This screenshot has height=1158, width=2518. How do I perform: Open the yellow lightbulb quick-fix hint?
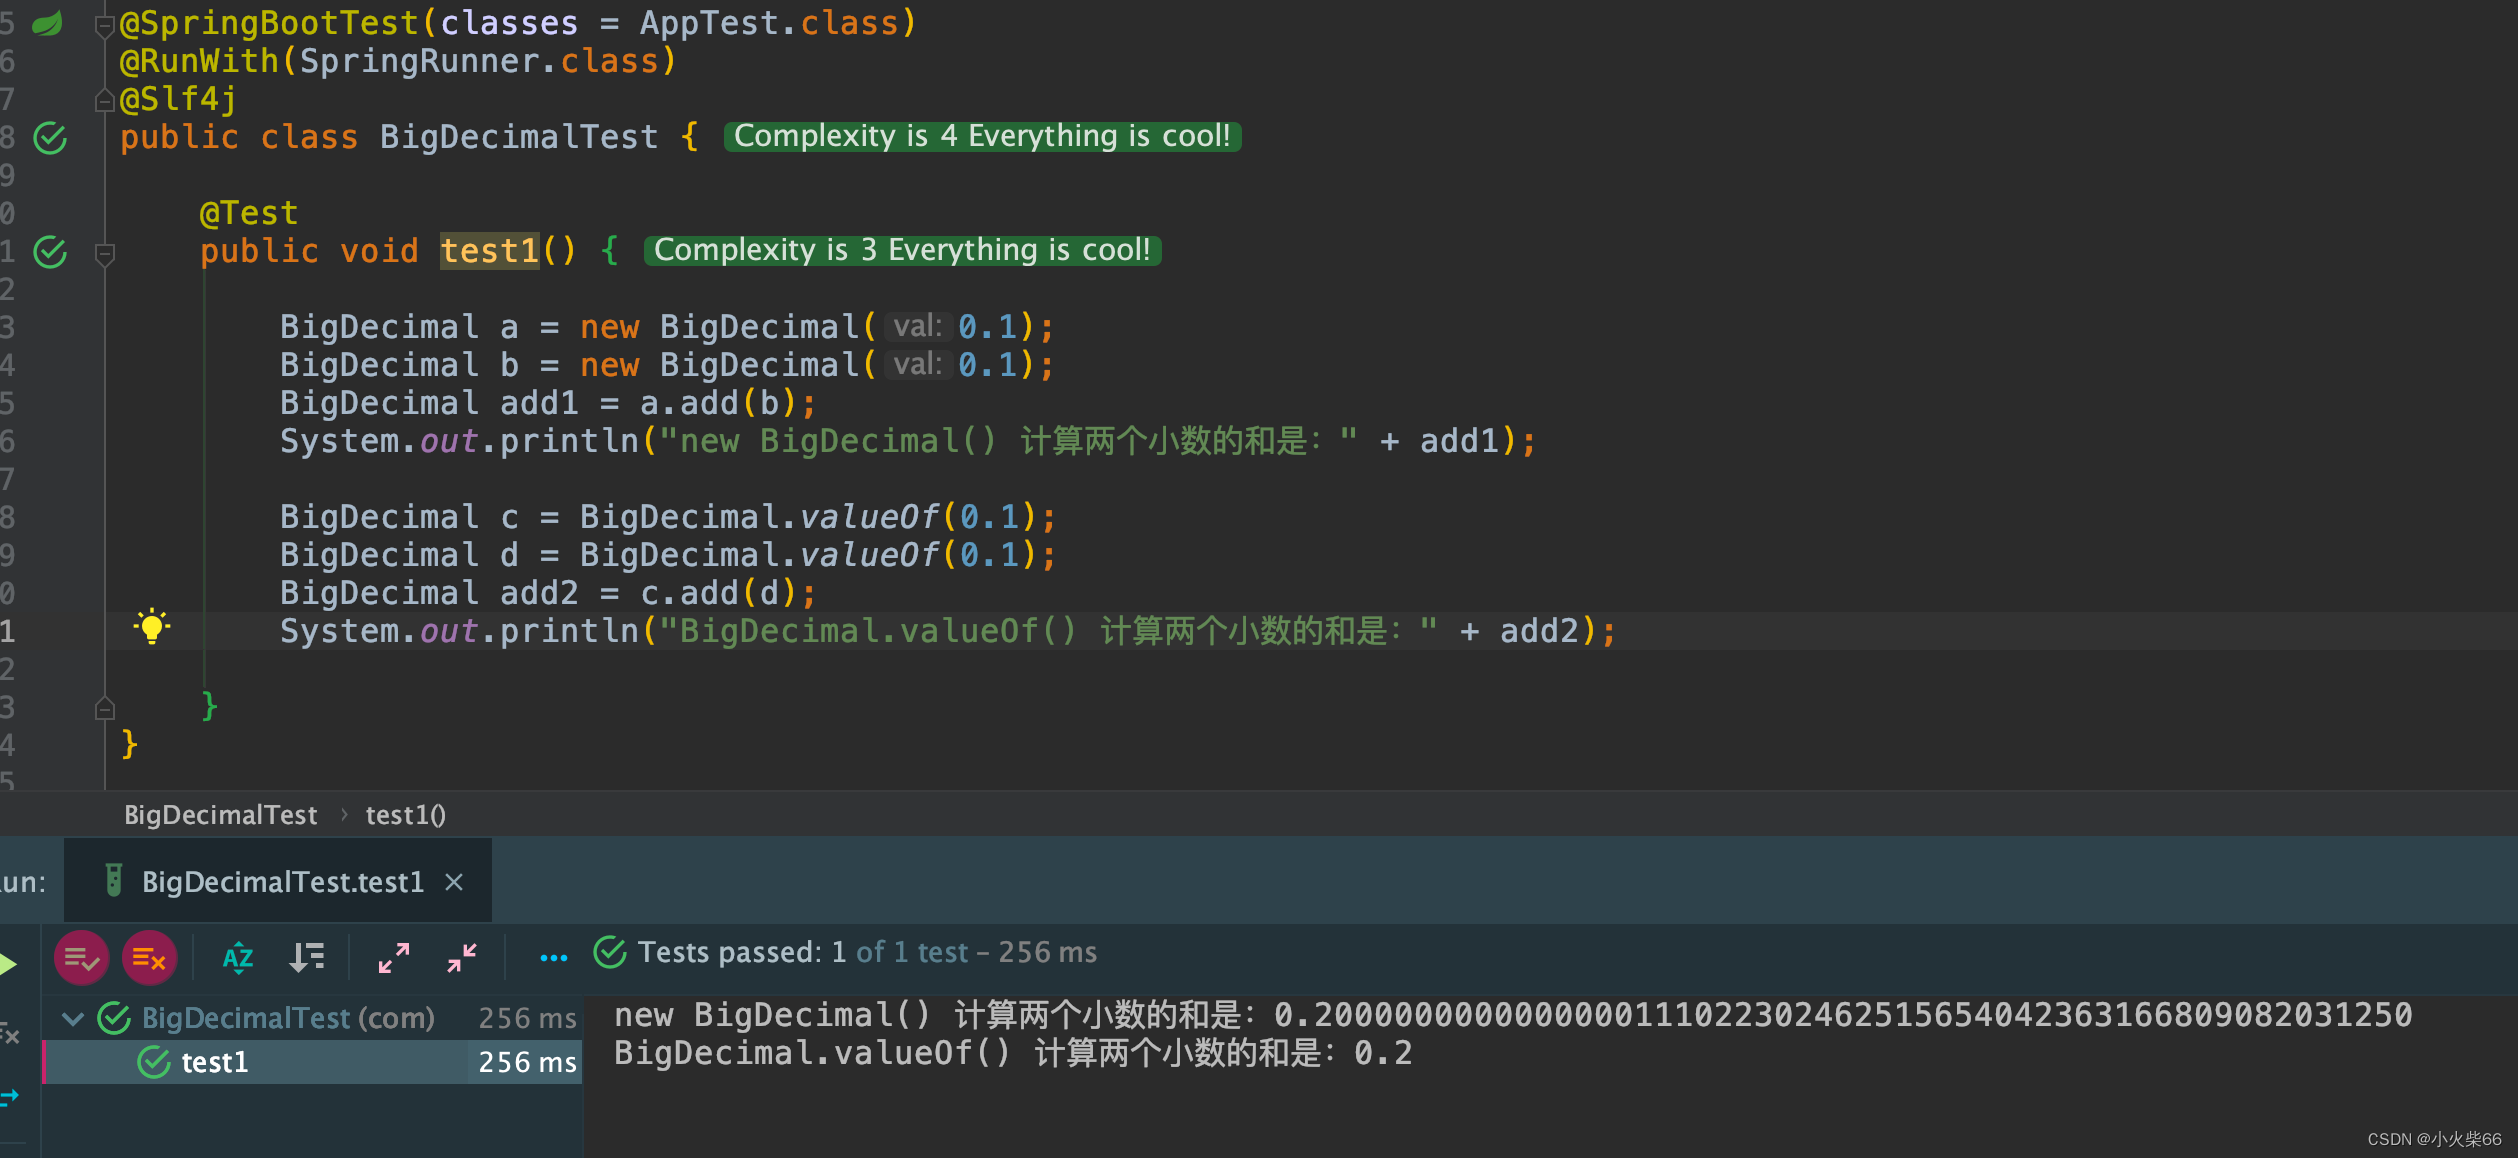(152, 627)
